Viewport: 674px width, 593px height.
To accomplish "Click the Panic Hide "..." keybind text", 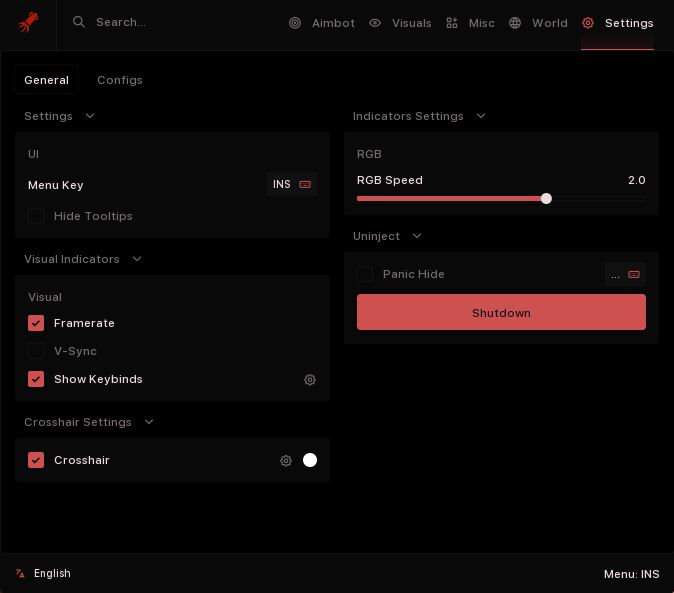I will click(616, 275).
